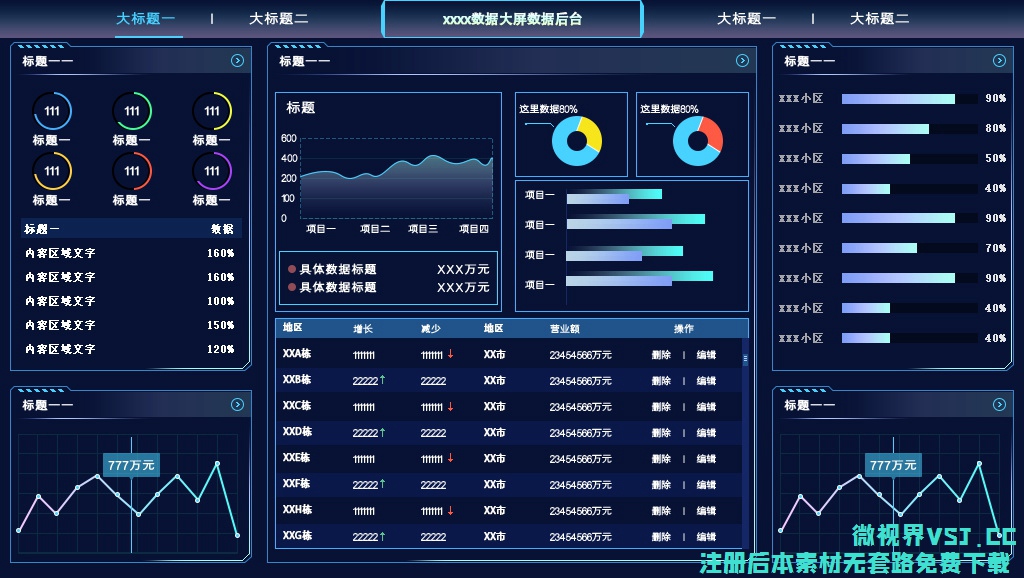Click the arrow icon in the center panel header
Image resolution: width=1024 pixels, height=578 pixels.
(742, 61)
